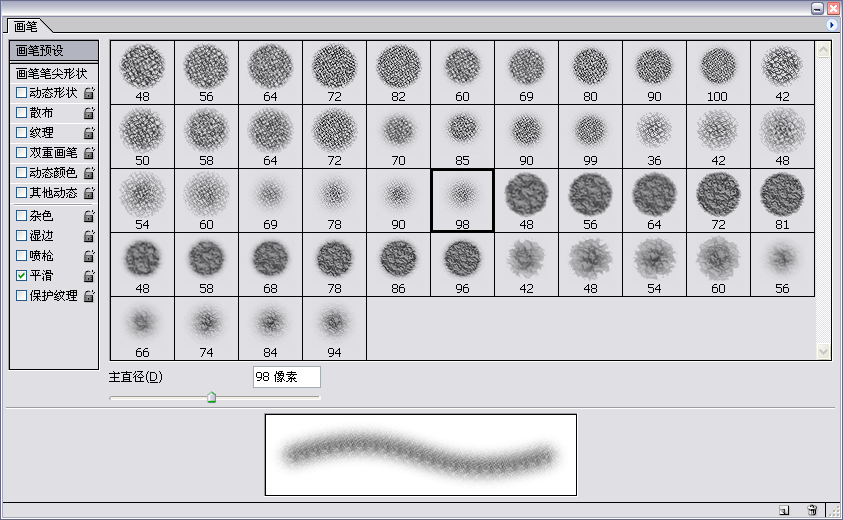Select the brush preset sized 50
The height and width of the screenshot is (520, 843).
[x=142, y=137]
